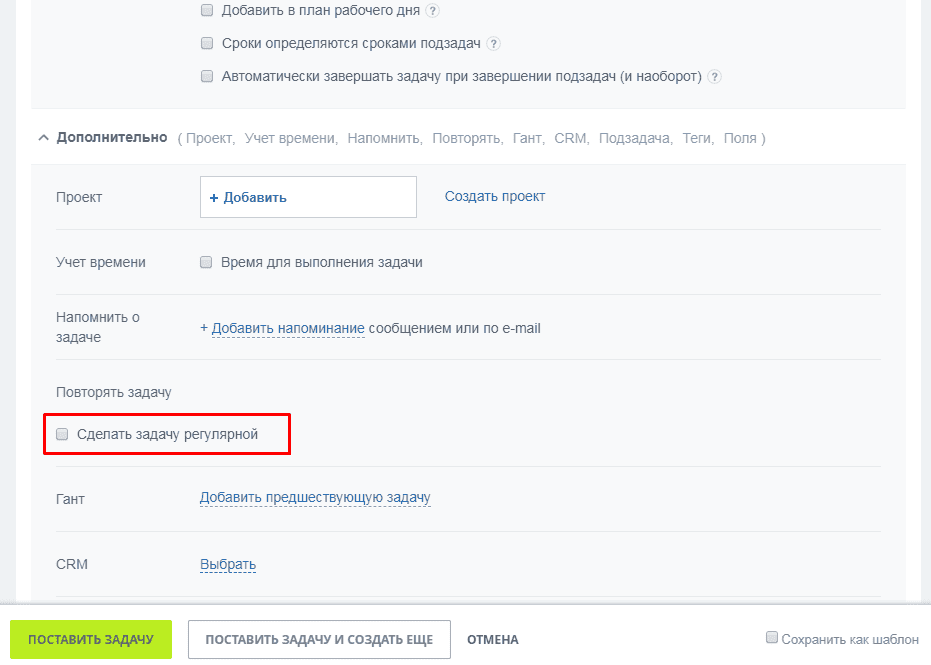Click help icon next to 'Добавить в план рабочего дня'
This screenshot has width=931, height=665.
(432, 11)
